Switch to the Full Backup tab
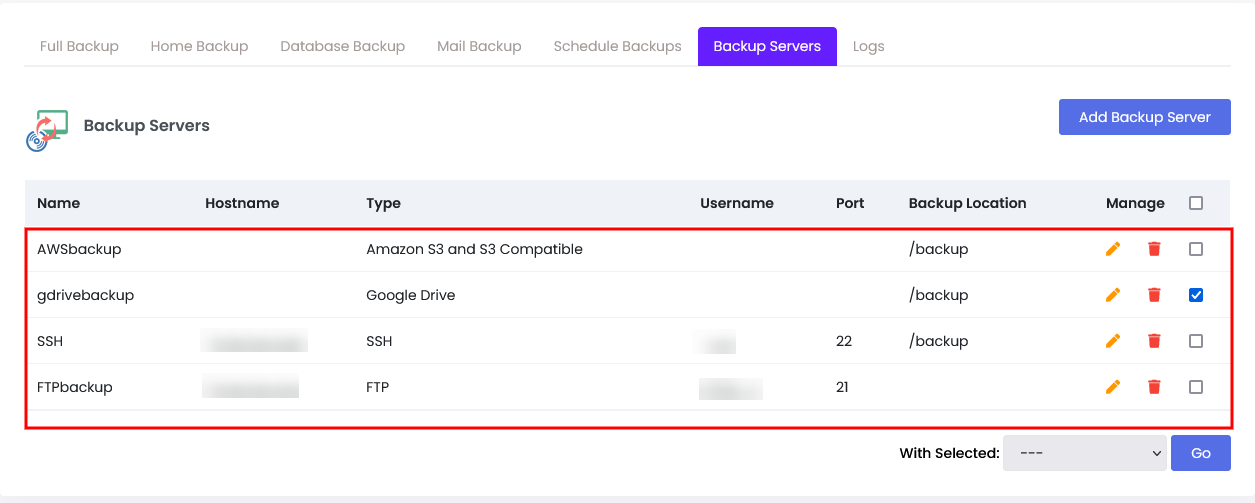 click(x=79, y=46)
